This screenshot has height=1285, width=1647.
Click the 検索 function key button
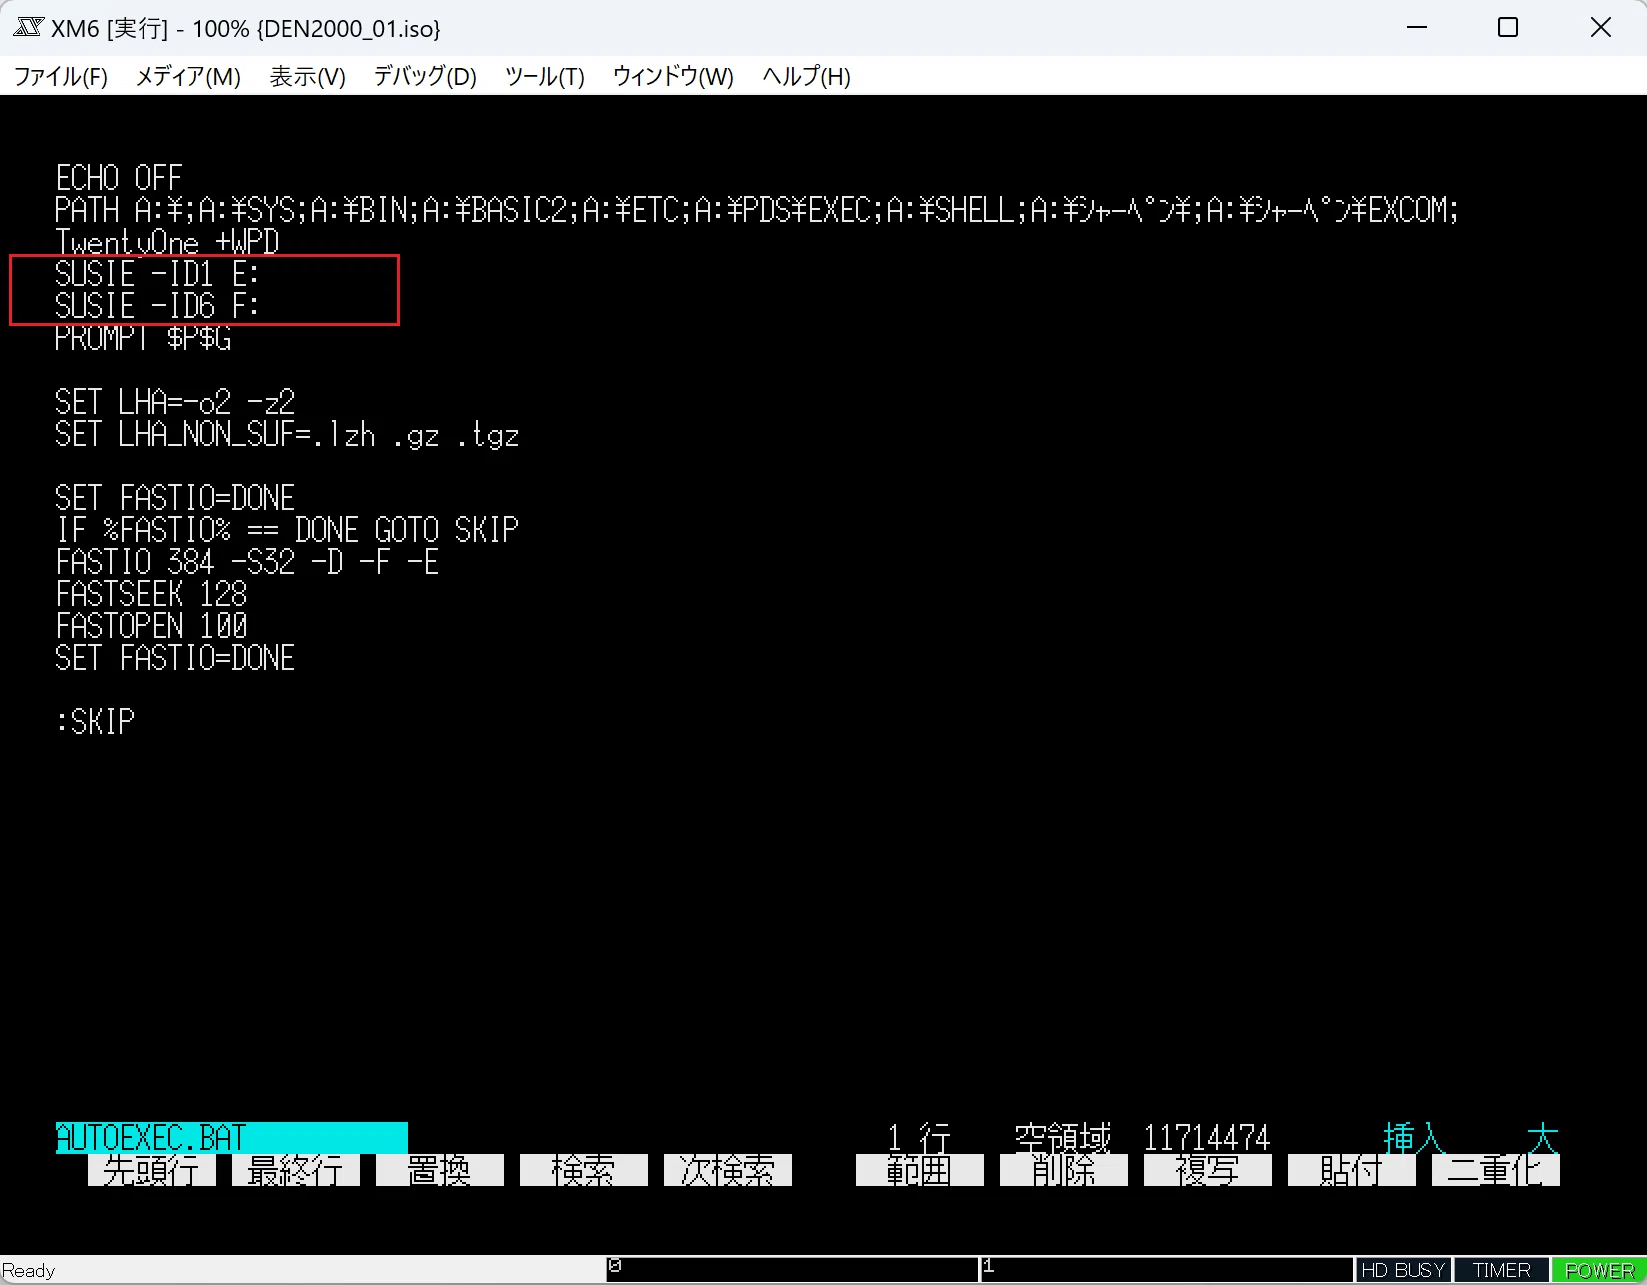click(x=584, y=1170)
